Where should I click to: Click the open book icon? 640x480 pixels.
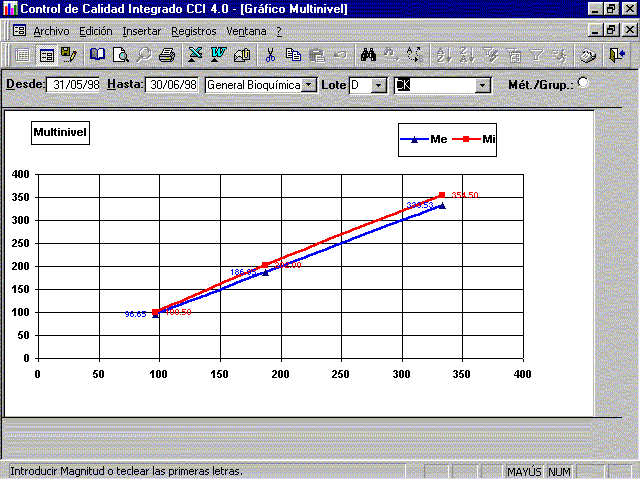click(x=98, y=55)
